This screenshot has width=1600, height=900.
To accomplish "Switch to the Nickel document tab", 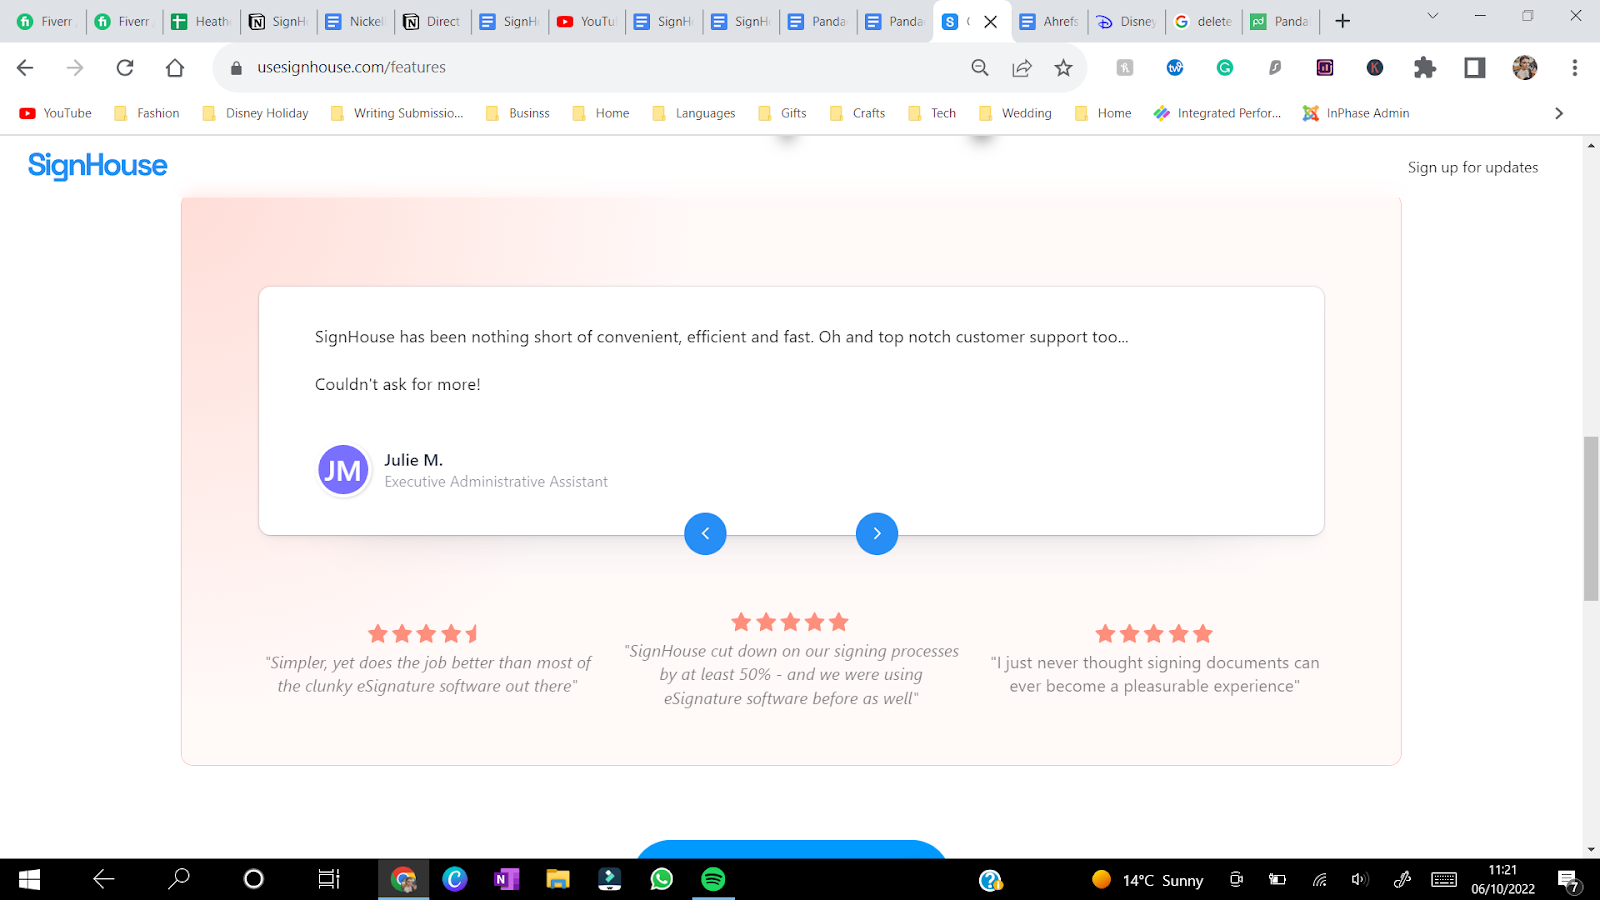I will (355, 21).
